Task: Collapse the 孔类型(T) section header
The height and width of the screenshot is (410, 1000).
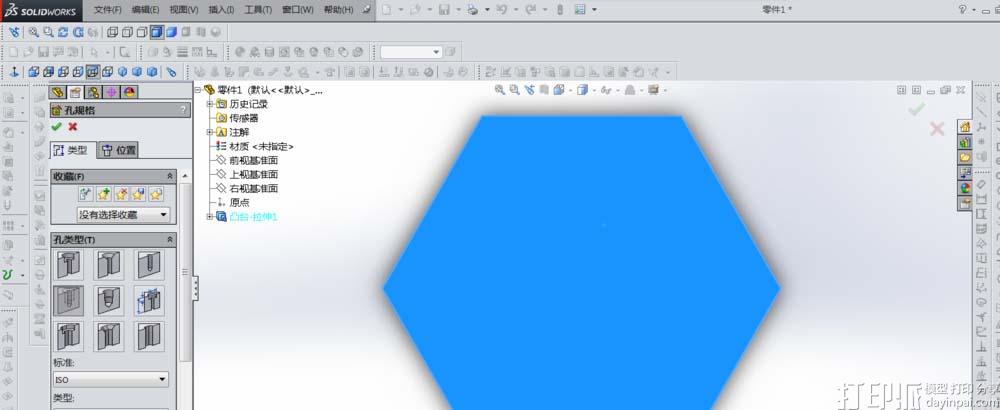Action: (169, 240)
